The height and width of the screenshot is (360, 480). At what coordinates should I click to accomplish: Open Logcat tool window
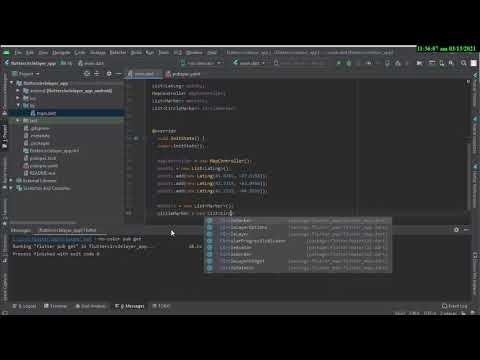point(24,306)
